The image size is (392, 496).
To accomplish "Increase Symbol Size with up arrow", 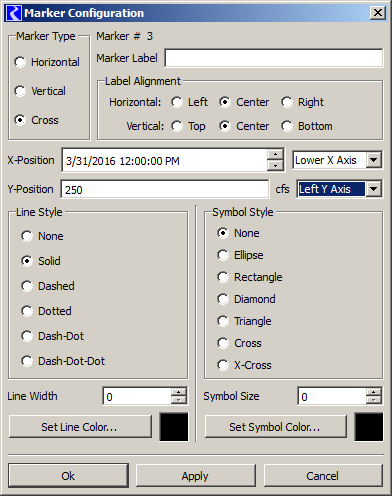I will [374, 392].
